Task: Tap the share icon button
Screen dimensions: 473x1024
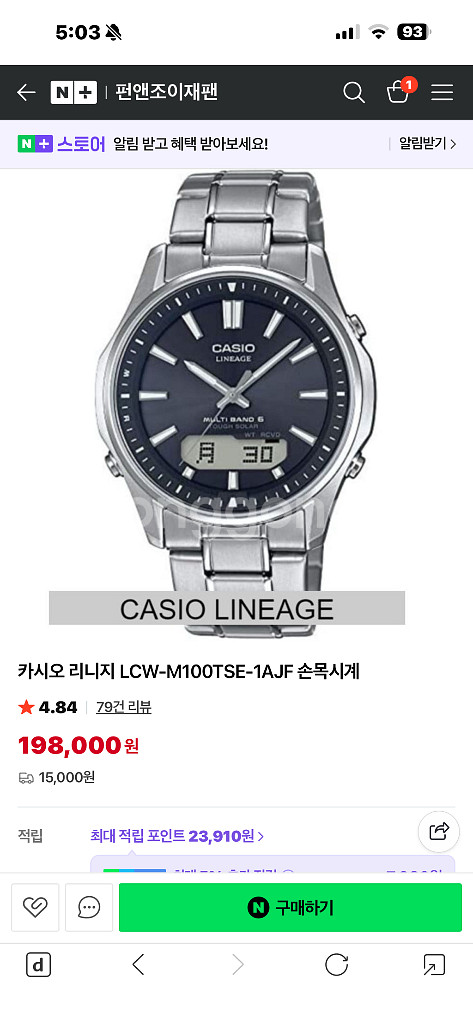Action: pos(439,831)
